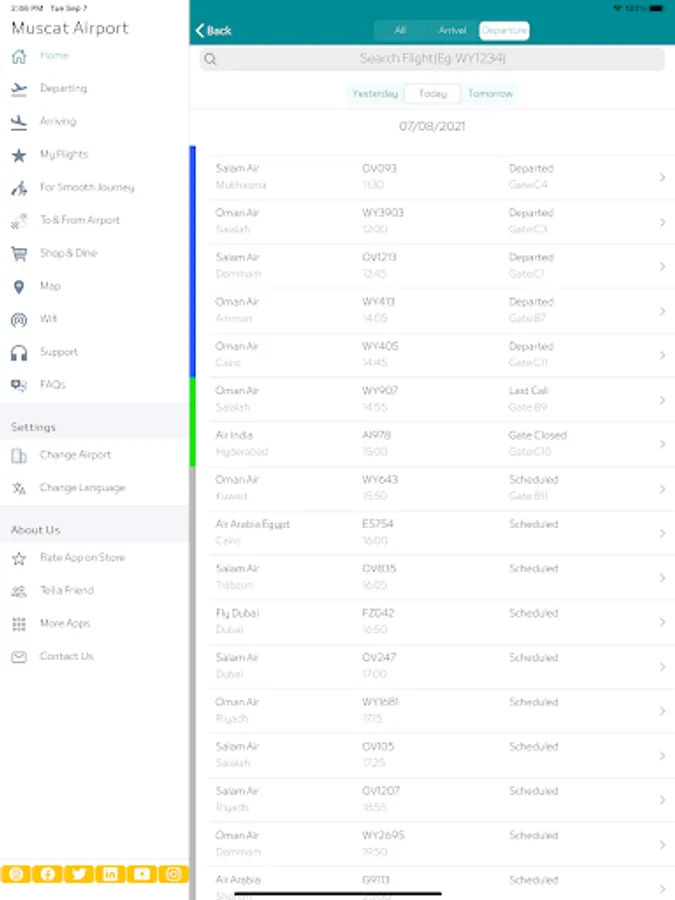This screenshot has height=900, width=675.
Task: Open chevron for Oman Air WY643
Action: [662, 489]
